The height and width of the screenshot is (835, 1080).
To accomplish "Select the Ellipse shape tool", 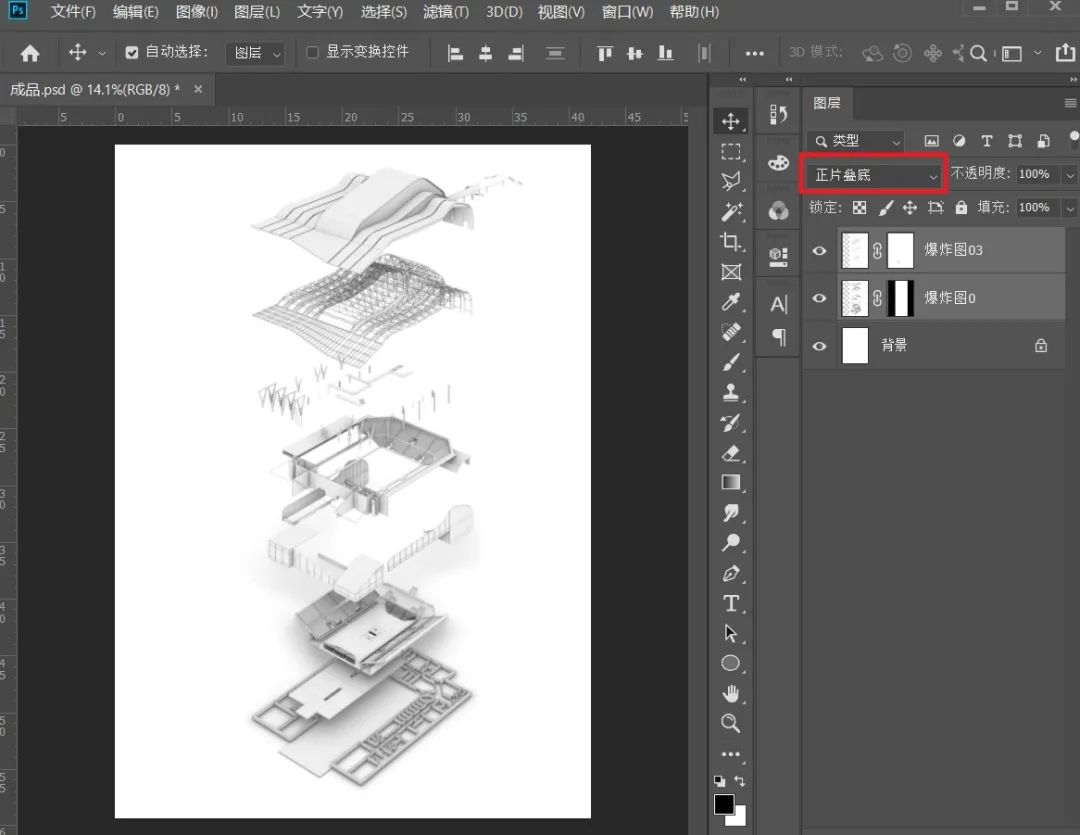I will [731, 663].
